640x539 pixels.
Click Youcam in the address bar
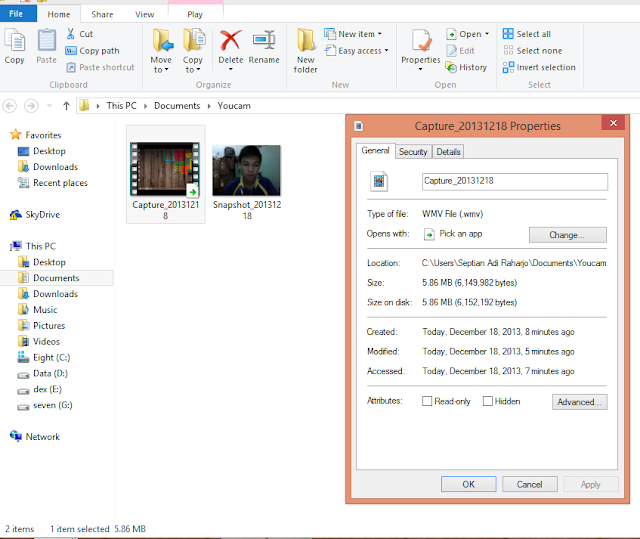click(234, 106)
